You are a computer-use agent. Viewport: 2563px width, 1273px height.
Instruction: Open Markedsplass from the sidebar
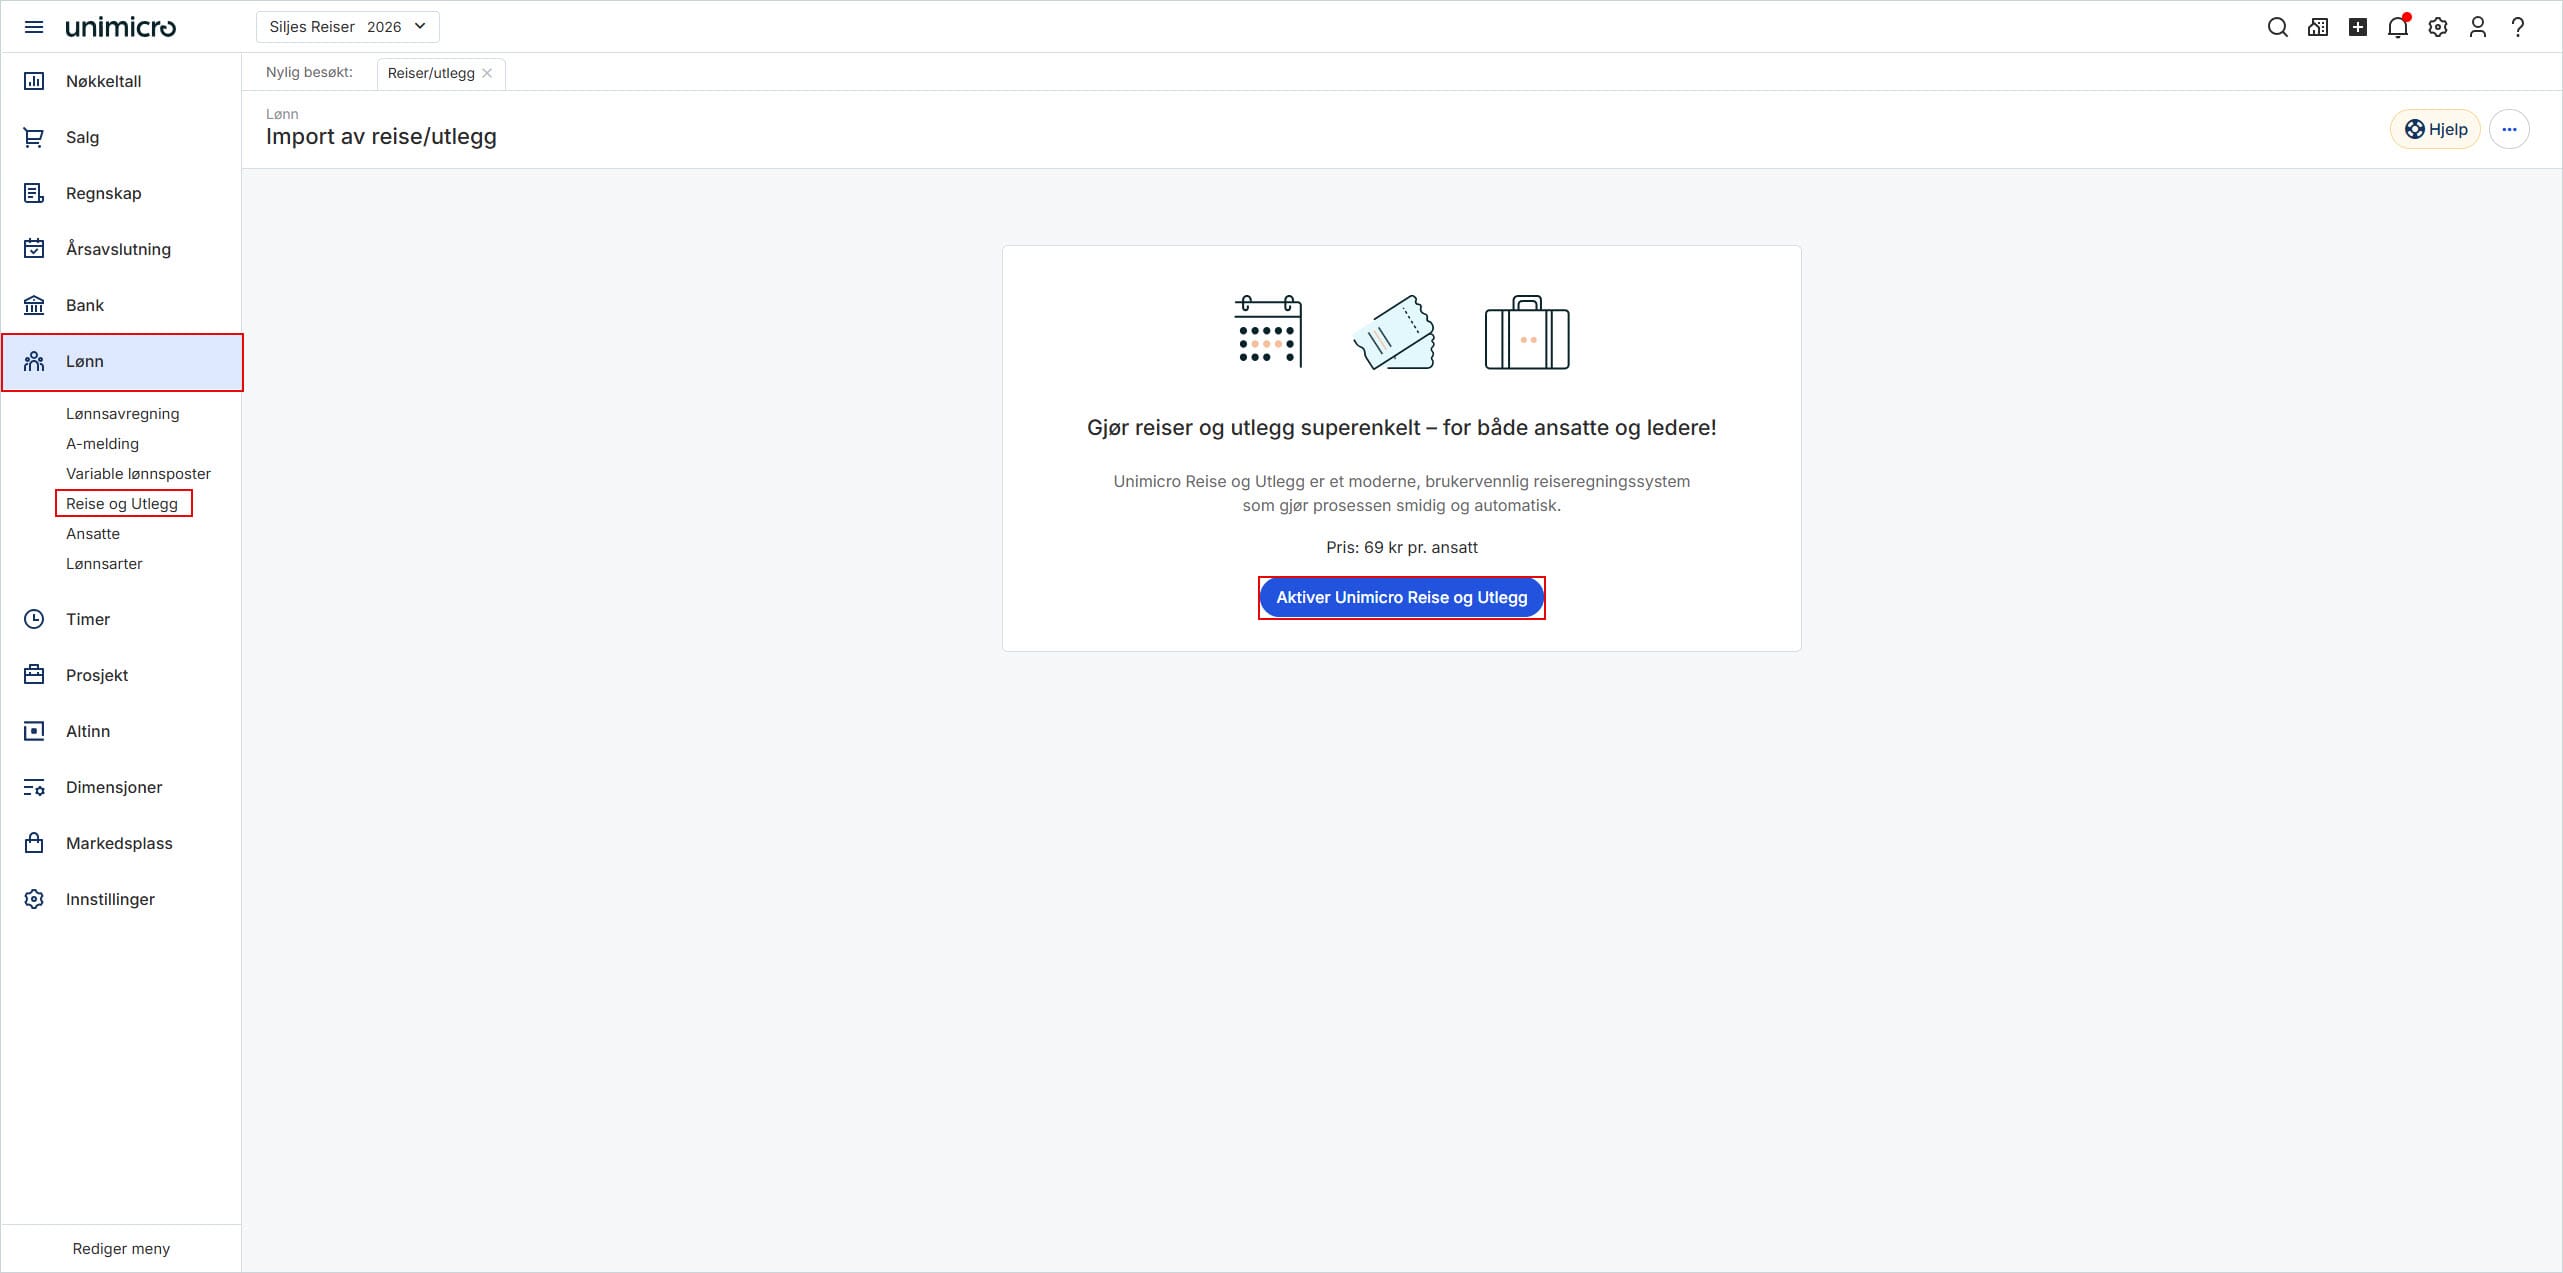tap(119, 843)
